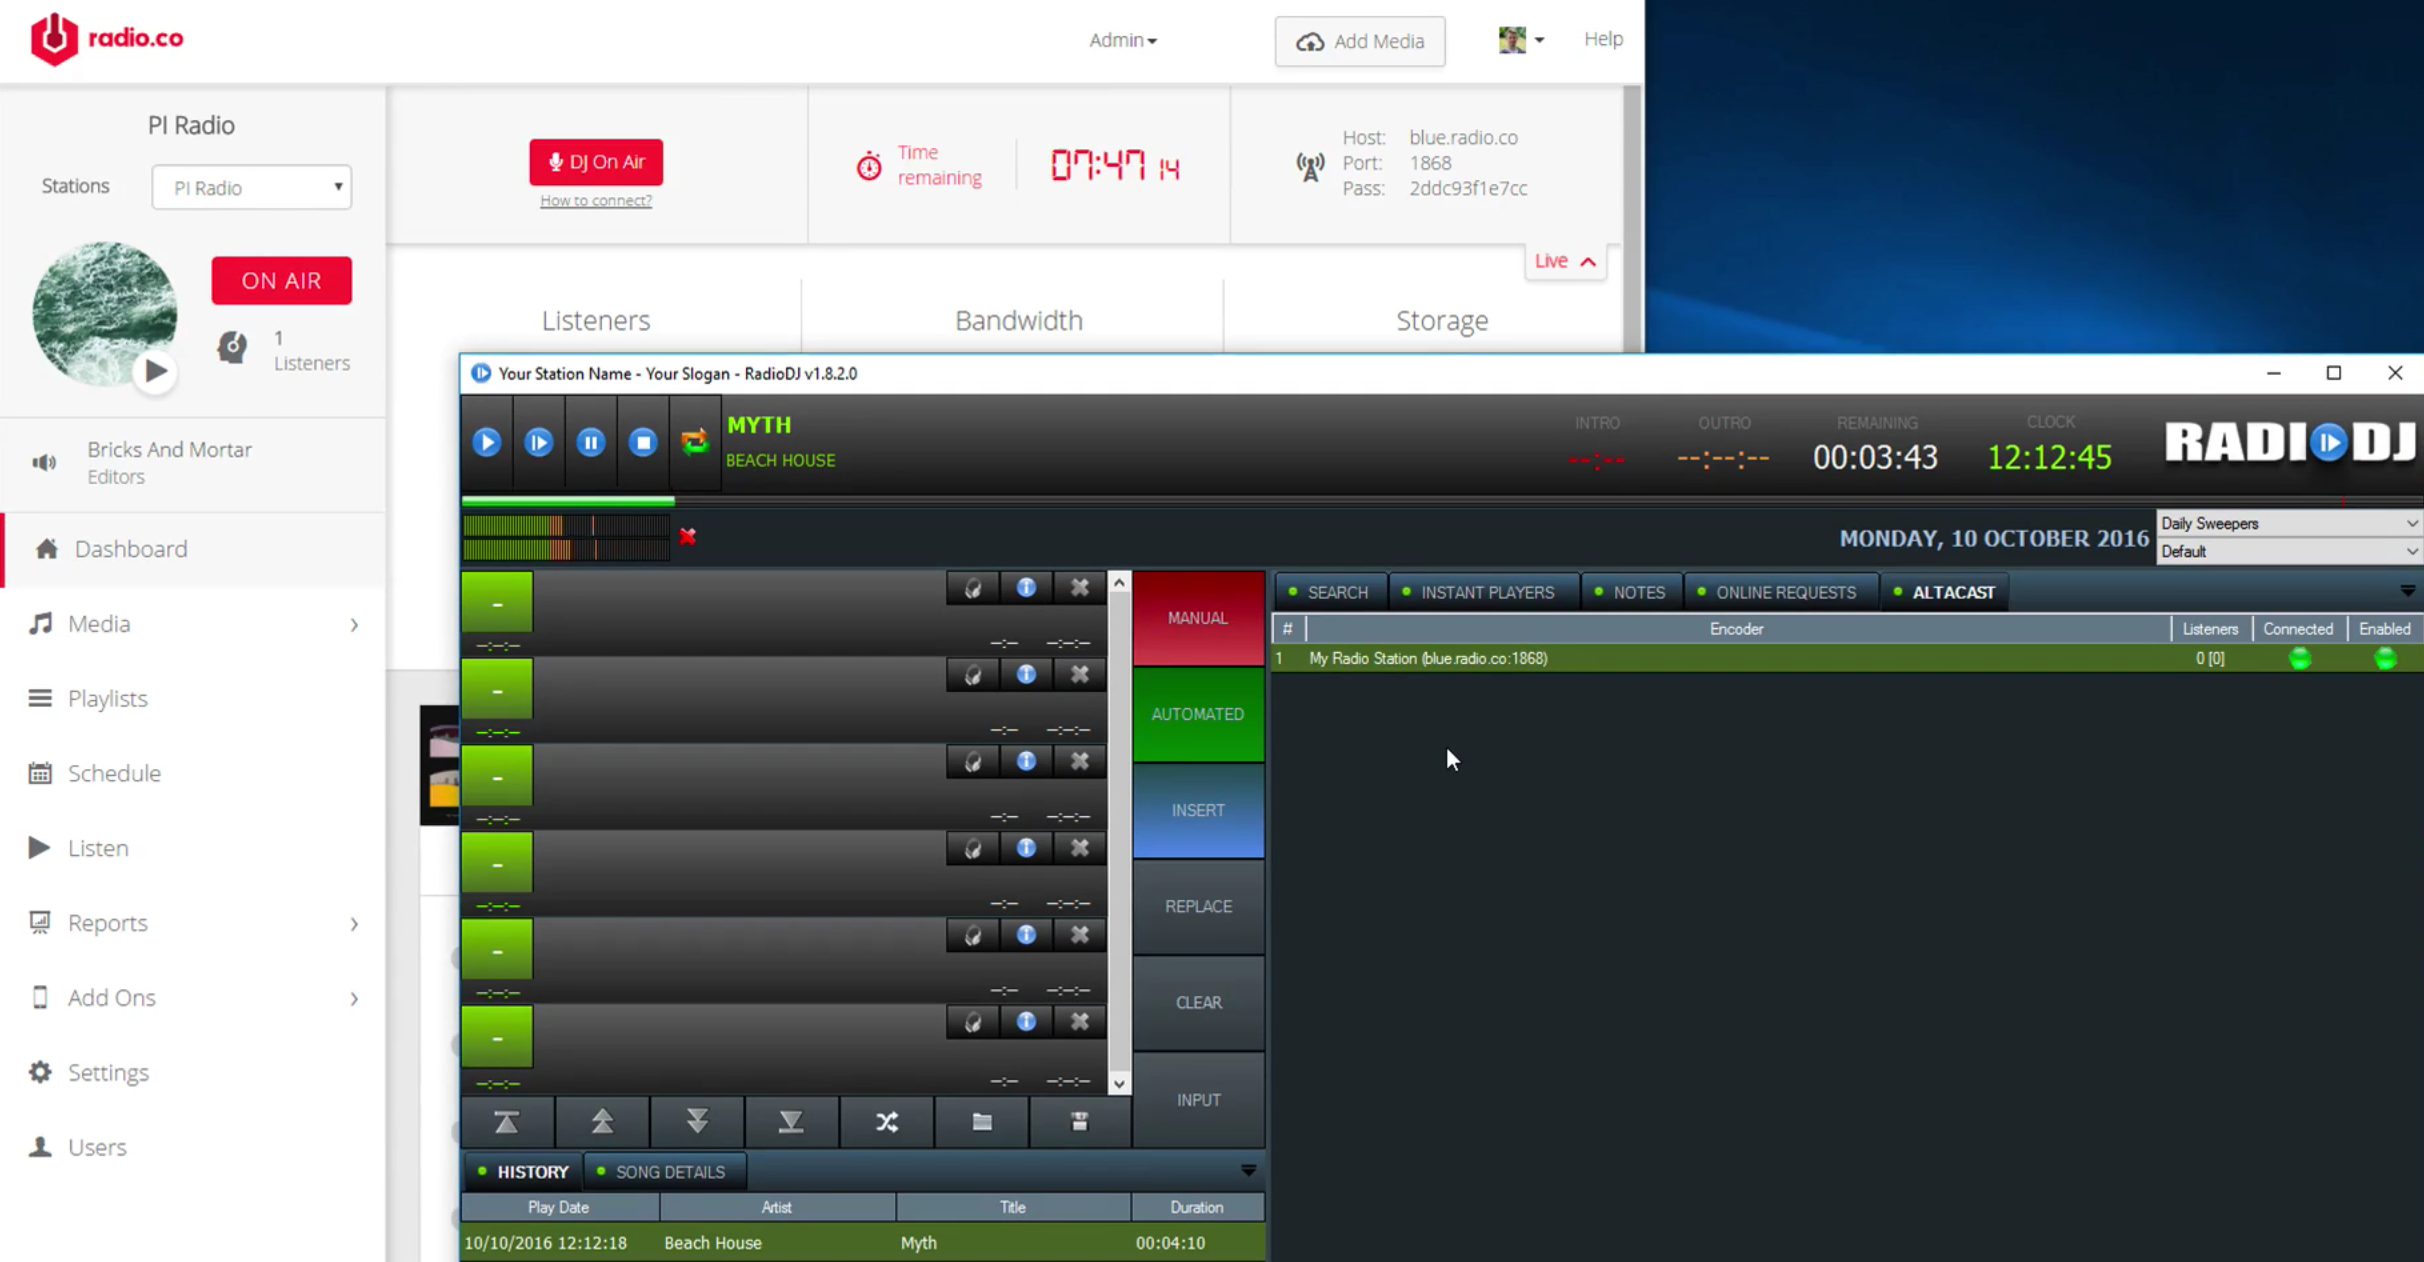Pause the current track in RadioDJ

(x=591, y=442)
